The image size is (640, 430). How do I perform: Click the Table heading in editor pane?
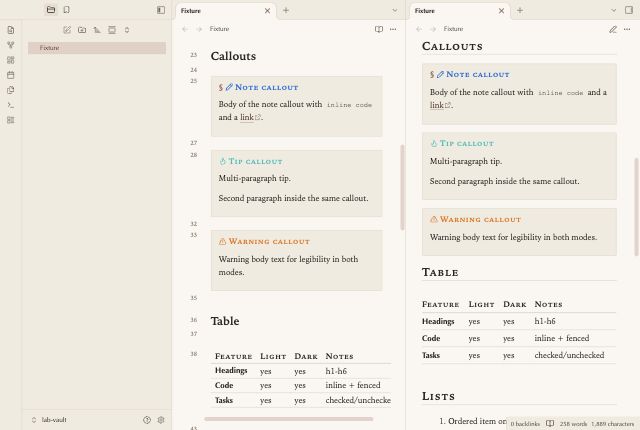(x=225, y=321)
